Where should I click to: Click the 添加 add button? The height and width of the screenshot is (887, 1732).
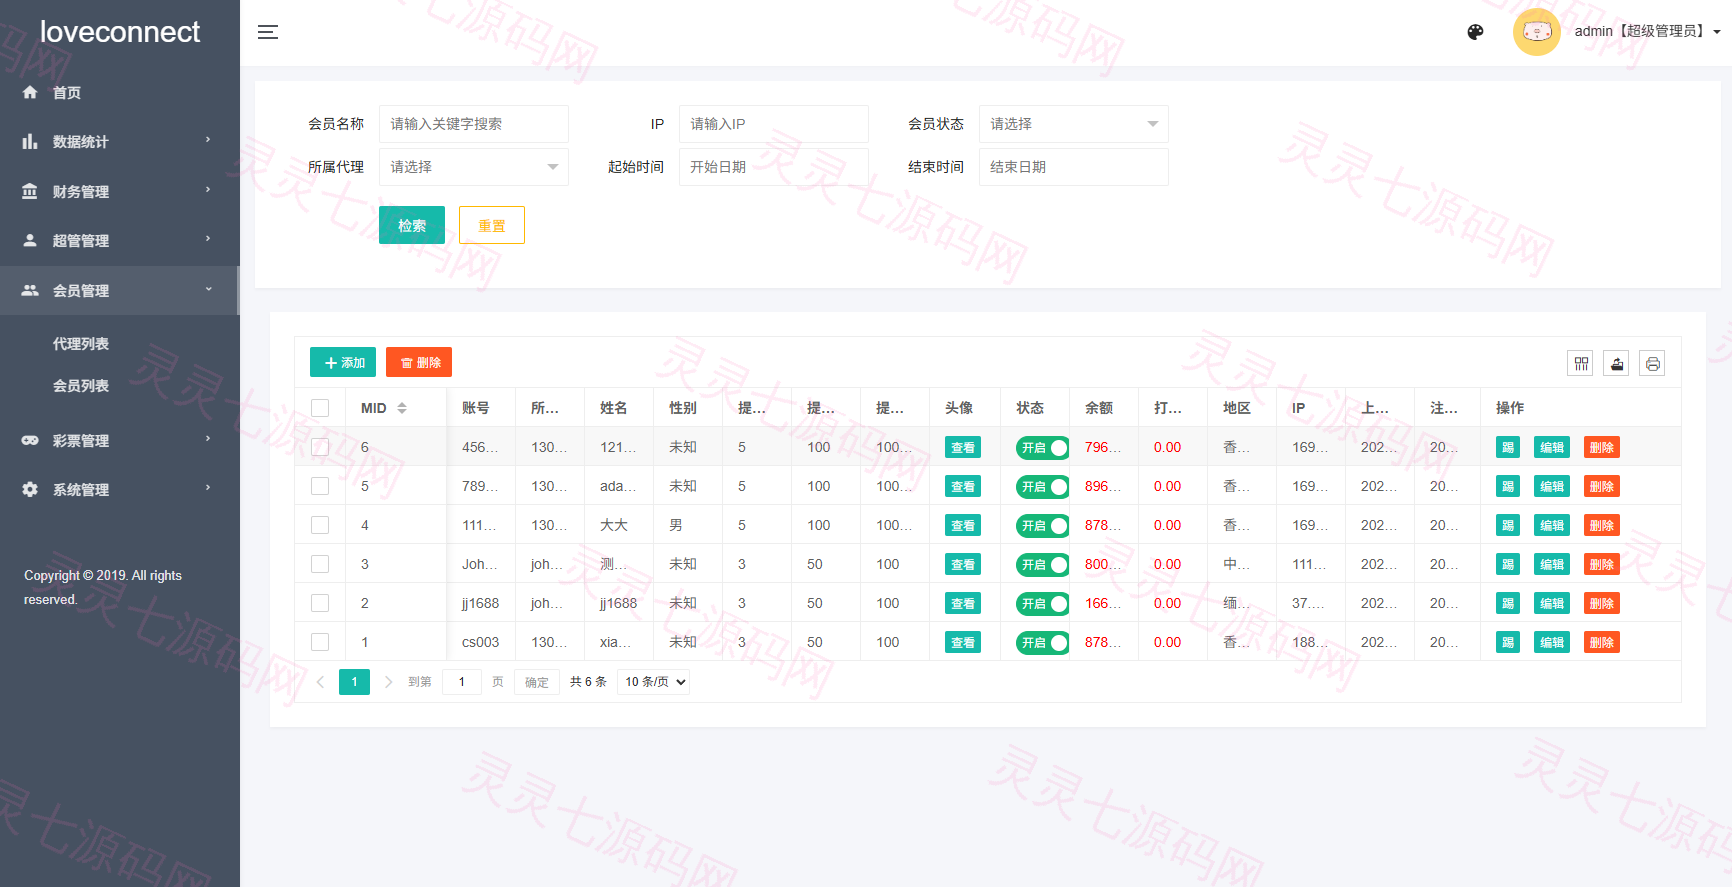[x=343, y=362]
